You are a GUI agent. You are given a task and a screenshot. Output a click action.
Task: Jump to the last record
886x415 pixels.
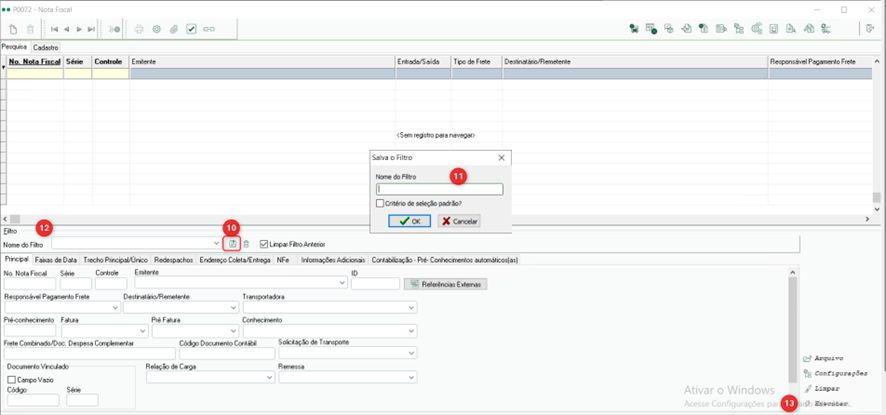click(x=91, y=29)
